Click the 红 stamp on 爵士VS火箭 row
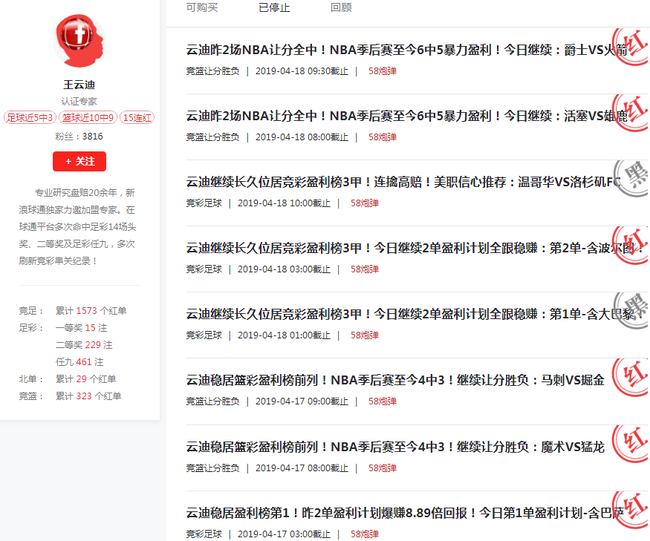650x541 pixels. click(631, 46)
